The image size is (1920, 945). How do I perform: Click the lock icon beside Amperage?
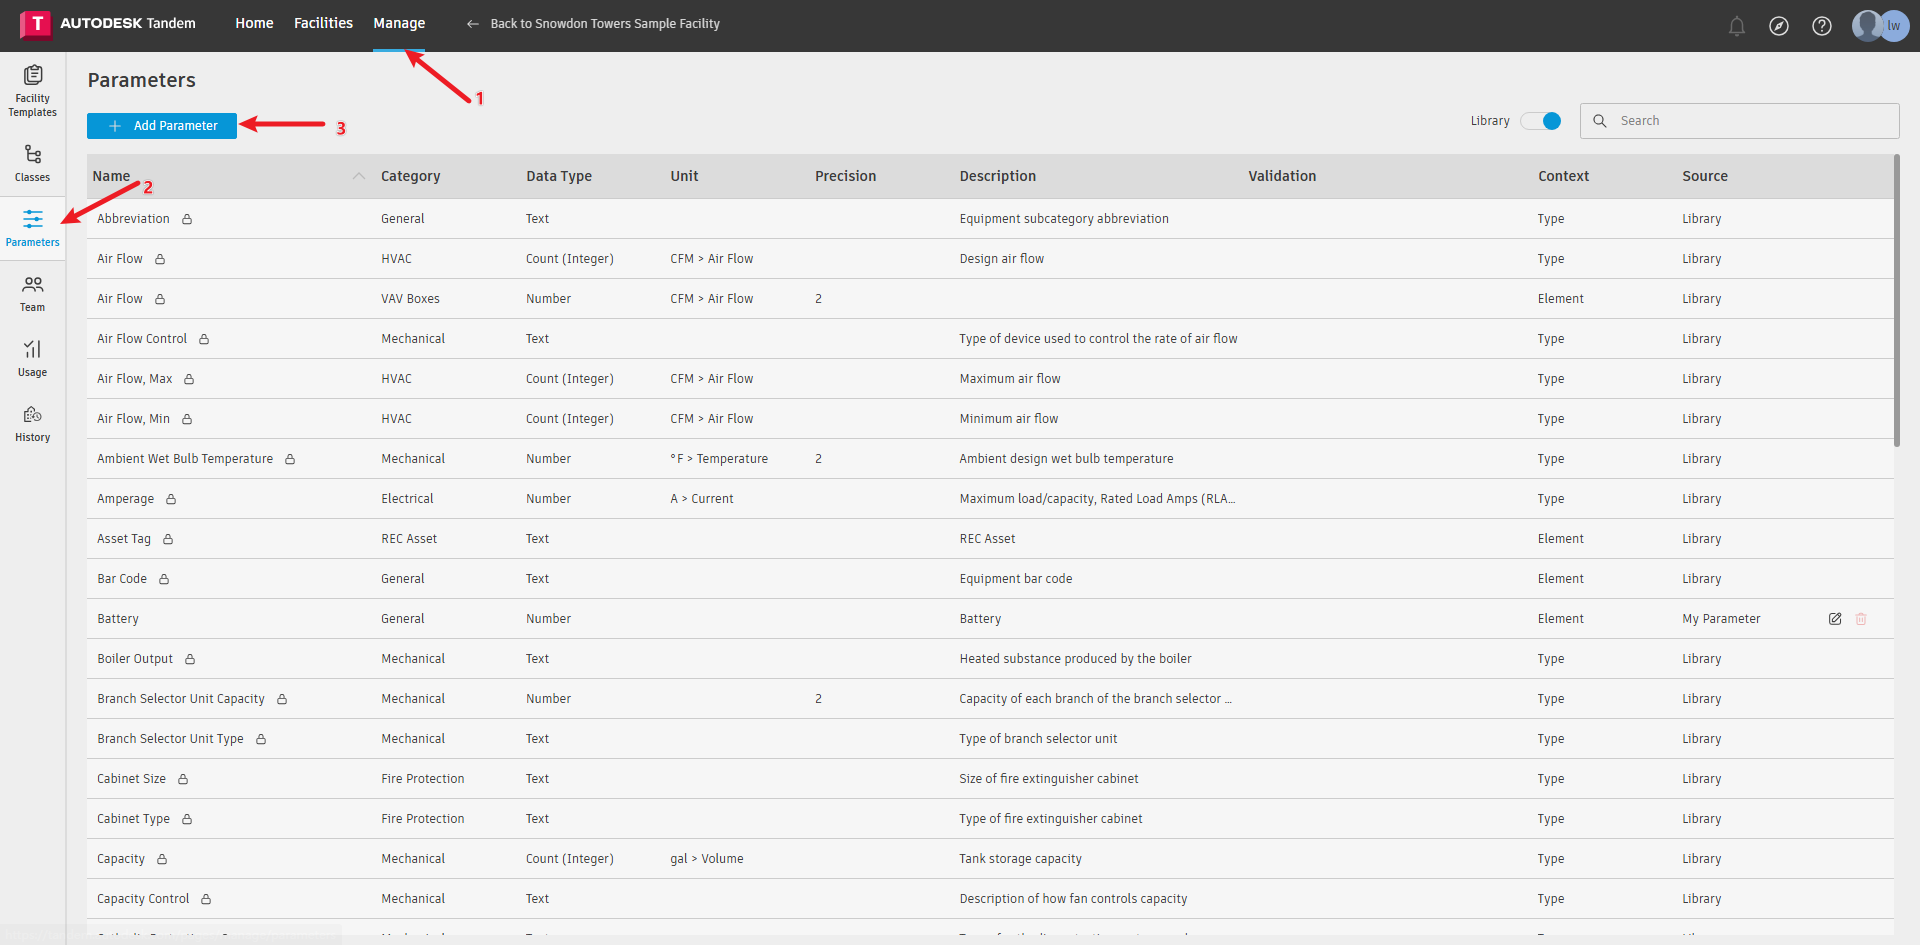click(171, 499)
